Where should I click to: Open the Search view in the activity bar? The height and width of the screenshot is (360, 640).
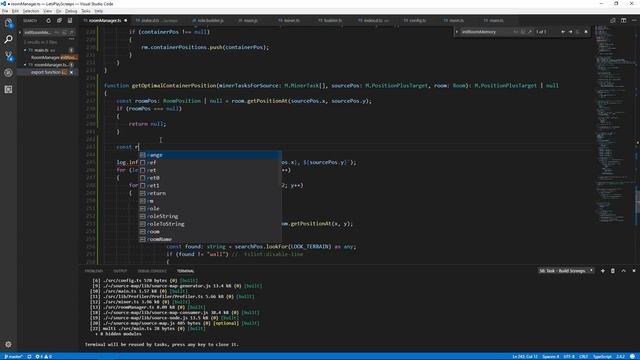8,39
